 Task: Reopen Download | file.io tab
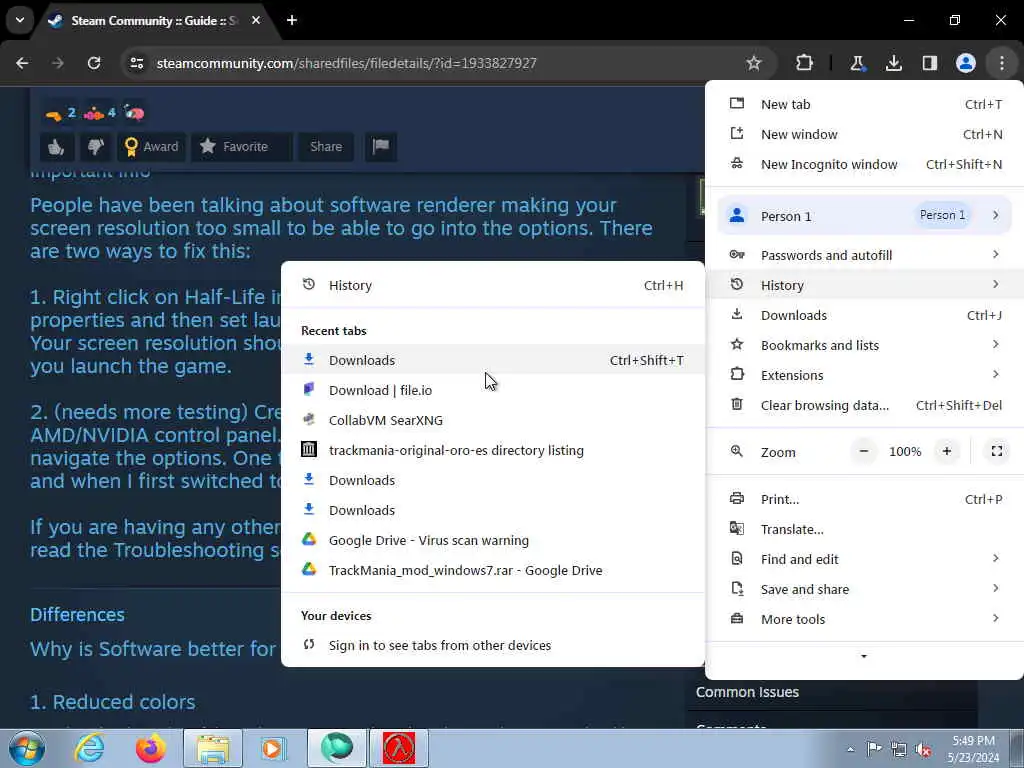coord(493,391)
